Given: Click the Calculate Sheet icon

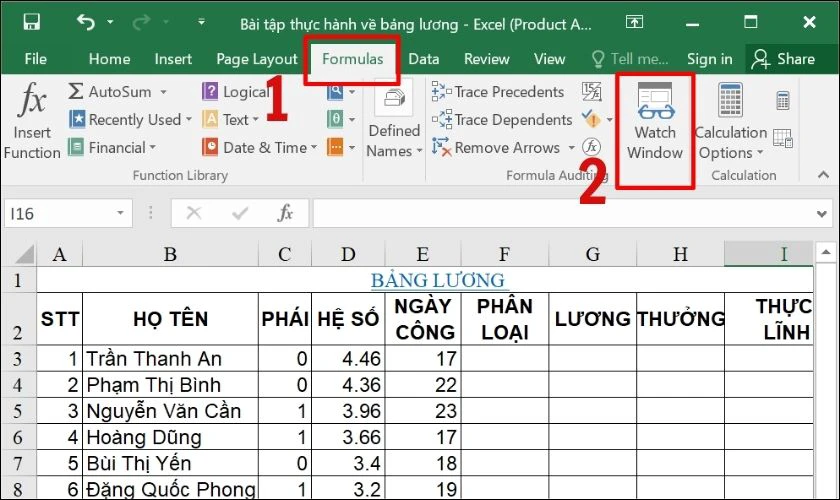Looking at the screenshot, I should click(x=783, y=139).
